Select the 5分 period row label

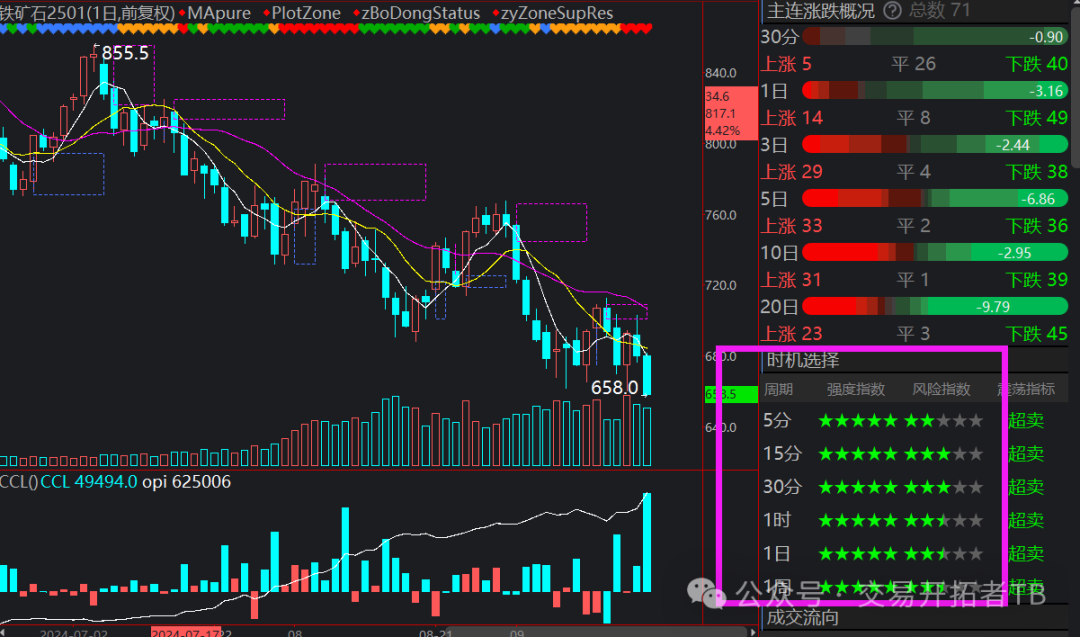click(x=778, y=420)
